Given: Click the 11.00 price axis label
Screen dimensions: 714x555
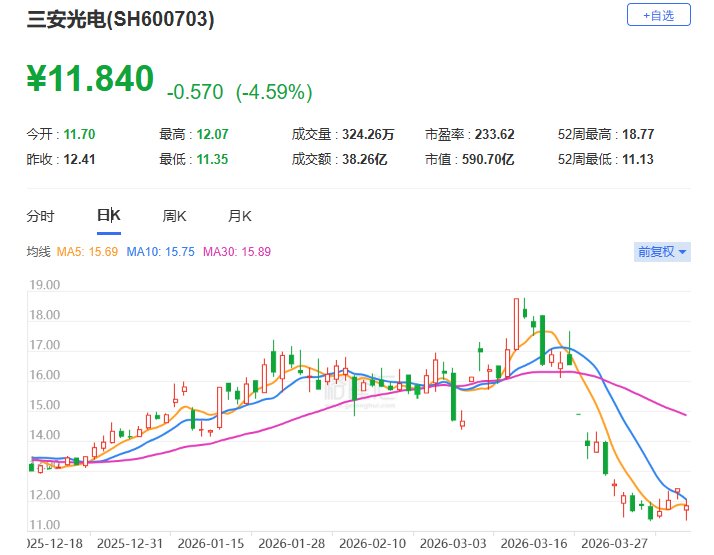Looking at the screenshot, I should coord(45,525).
